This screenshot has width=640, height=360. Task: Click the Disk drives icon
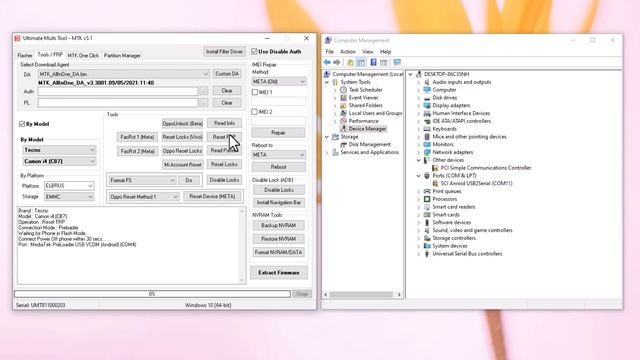point(427,98)
